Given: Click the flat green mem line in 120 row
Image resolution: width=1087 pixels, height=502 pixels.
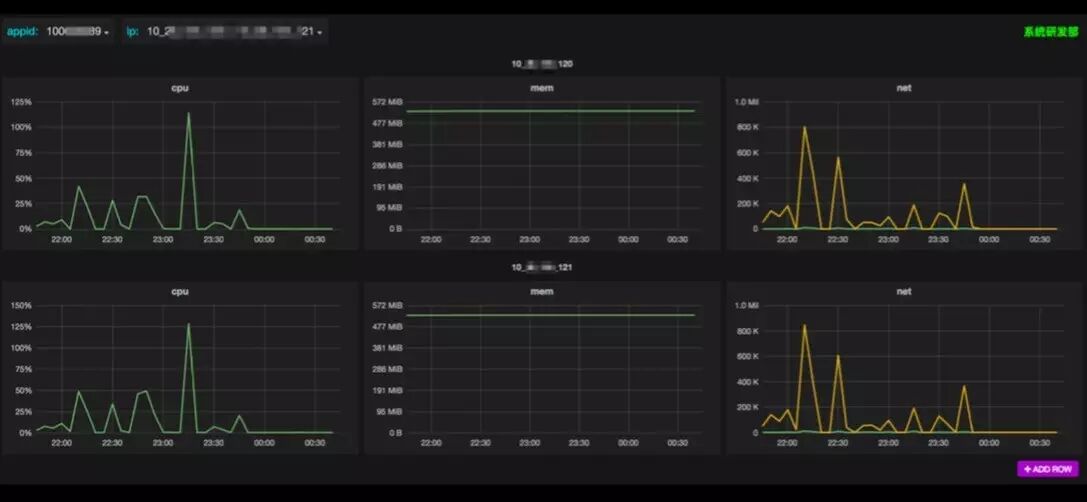Looking at the screenshot, I should coord(550,111).
